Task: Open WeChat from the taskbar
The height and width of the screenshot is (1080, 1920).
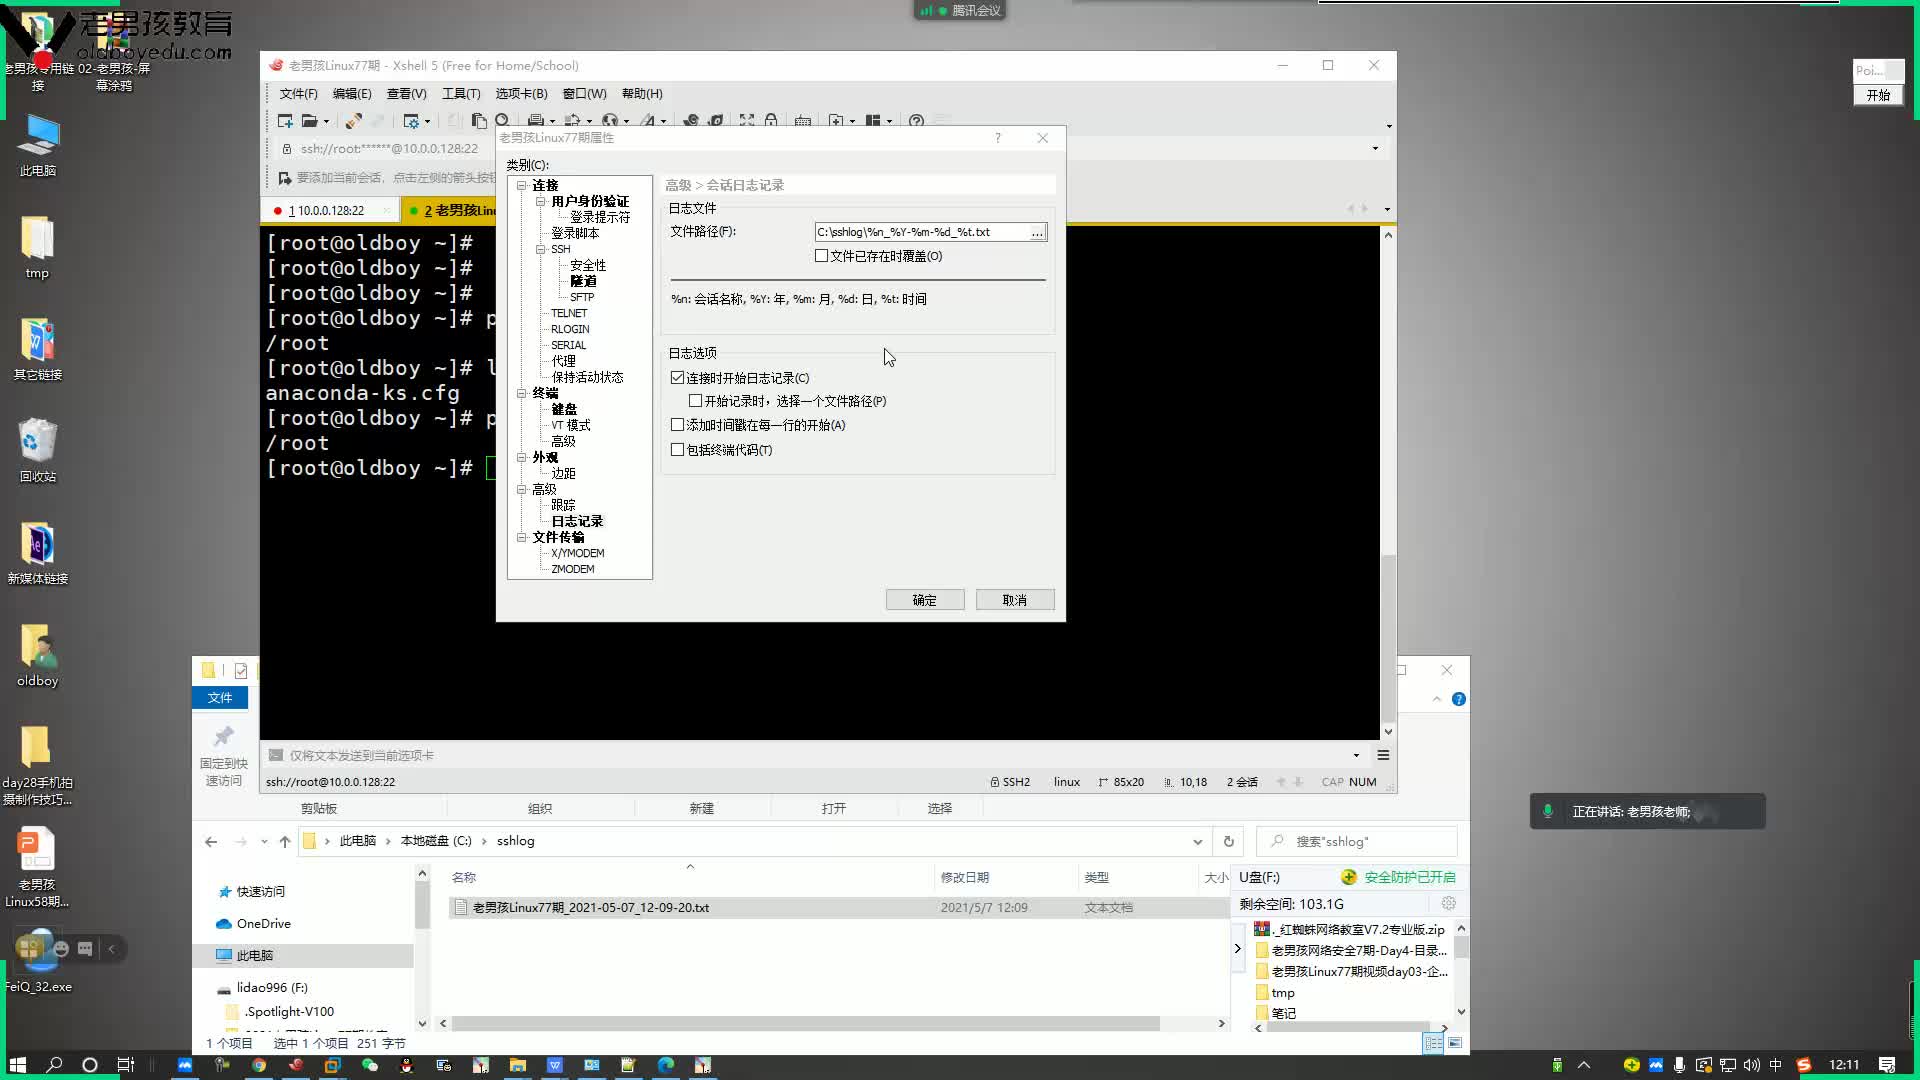Action: pyautogui.click(x=370, y=1065)
